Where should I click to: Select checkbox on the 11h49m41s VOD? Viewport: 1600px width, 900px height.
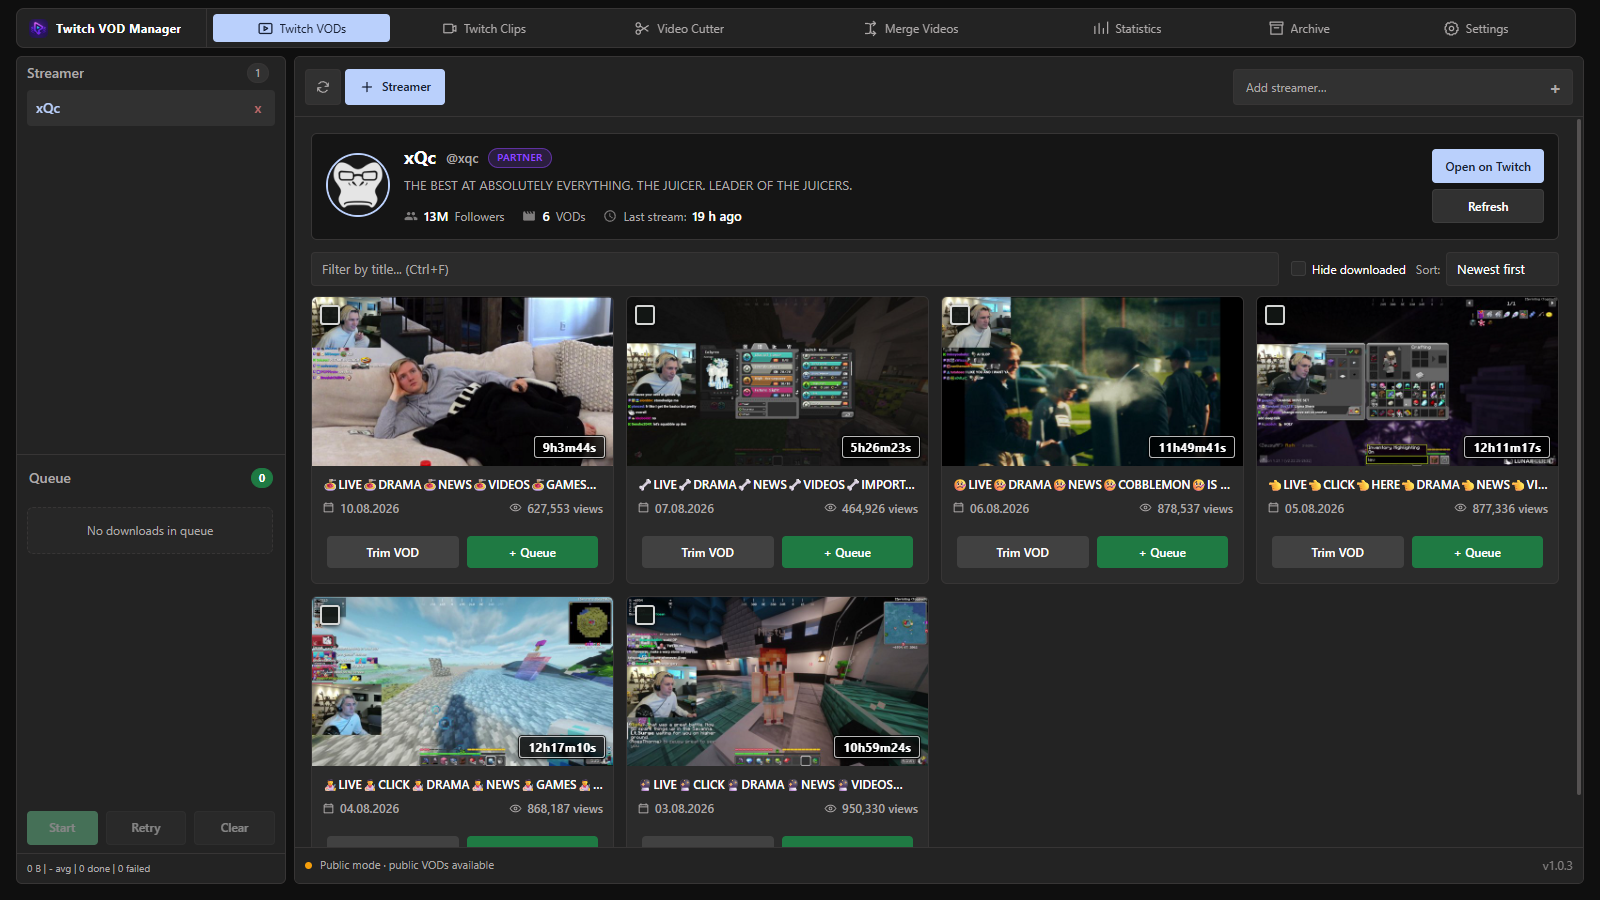coord(960,315)
